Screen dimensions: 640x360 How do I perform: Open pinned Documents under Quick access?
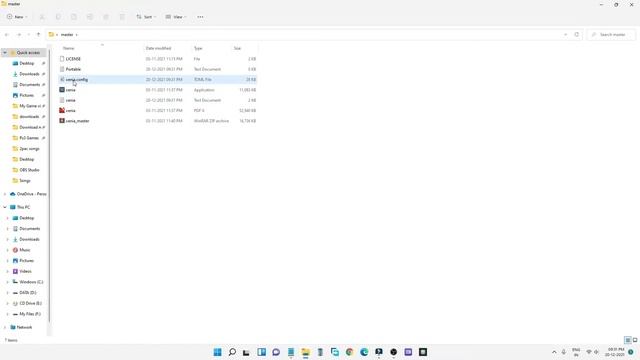tap(29, 84)
